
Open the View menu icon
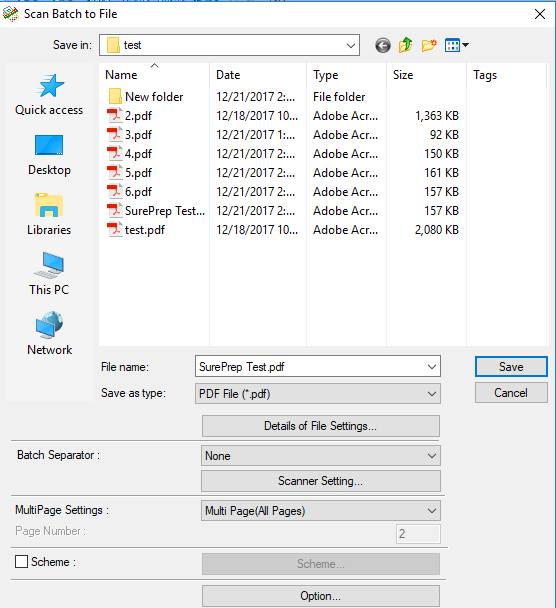(457, 45)
